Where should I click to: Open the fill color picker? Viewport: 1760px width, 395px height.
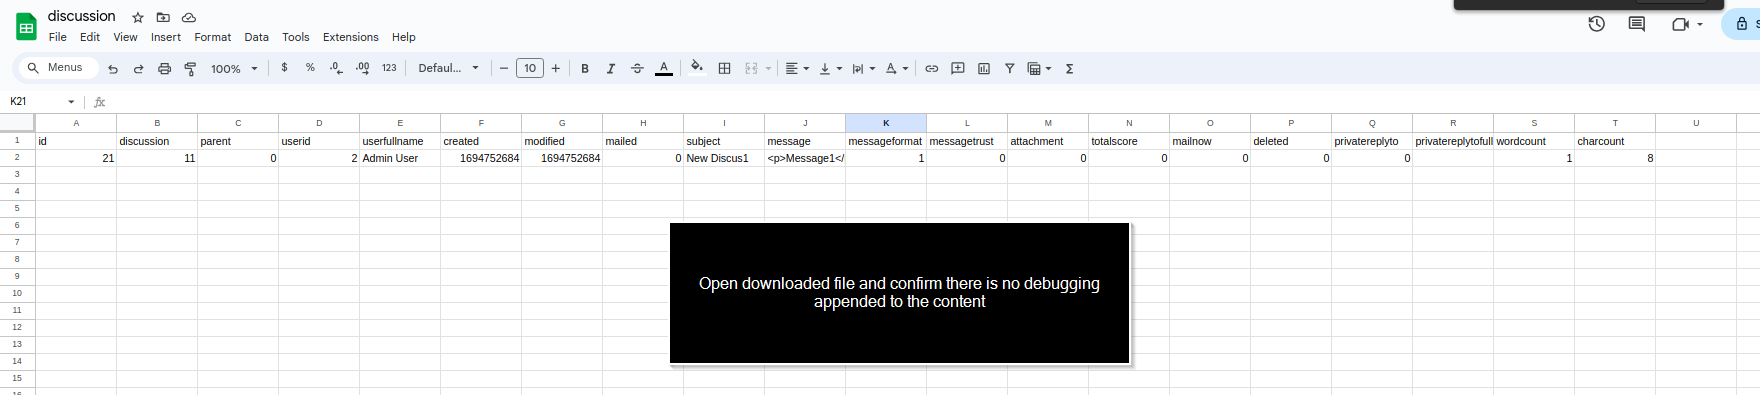[x=697, y=68]
